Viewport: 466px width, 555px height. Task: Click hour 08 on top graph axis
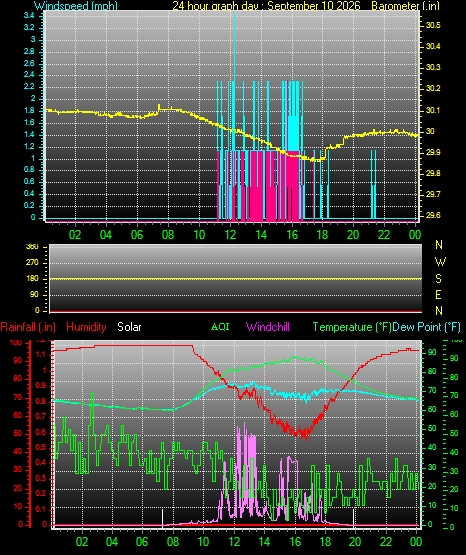click(x=168, y=235)
